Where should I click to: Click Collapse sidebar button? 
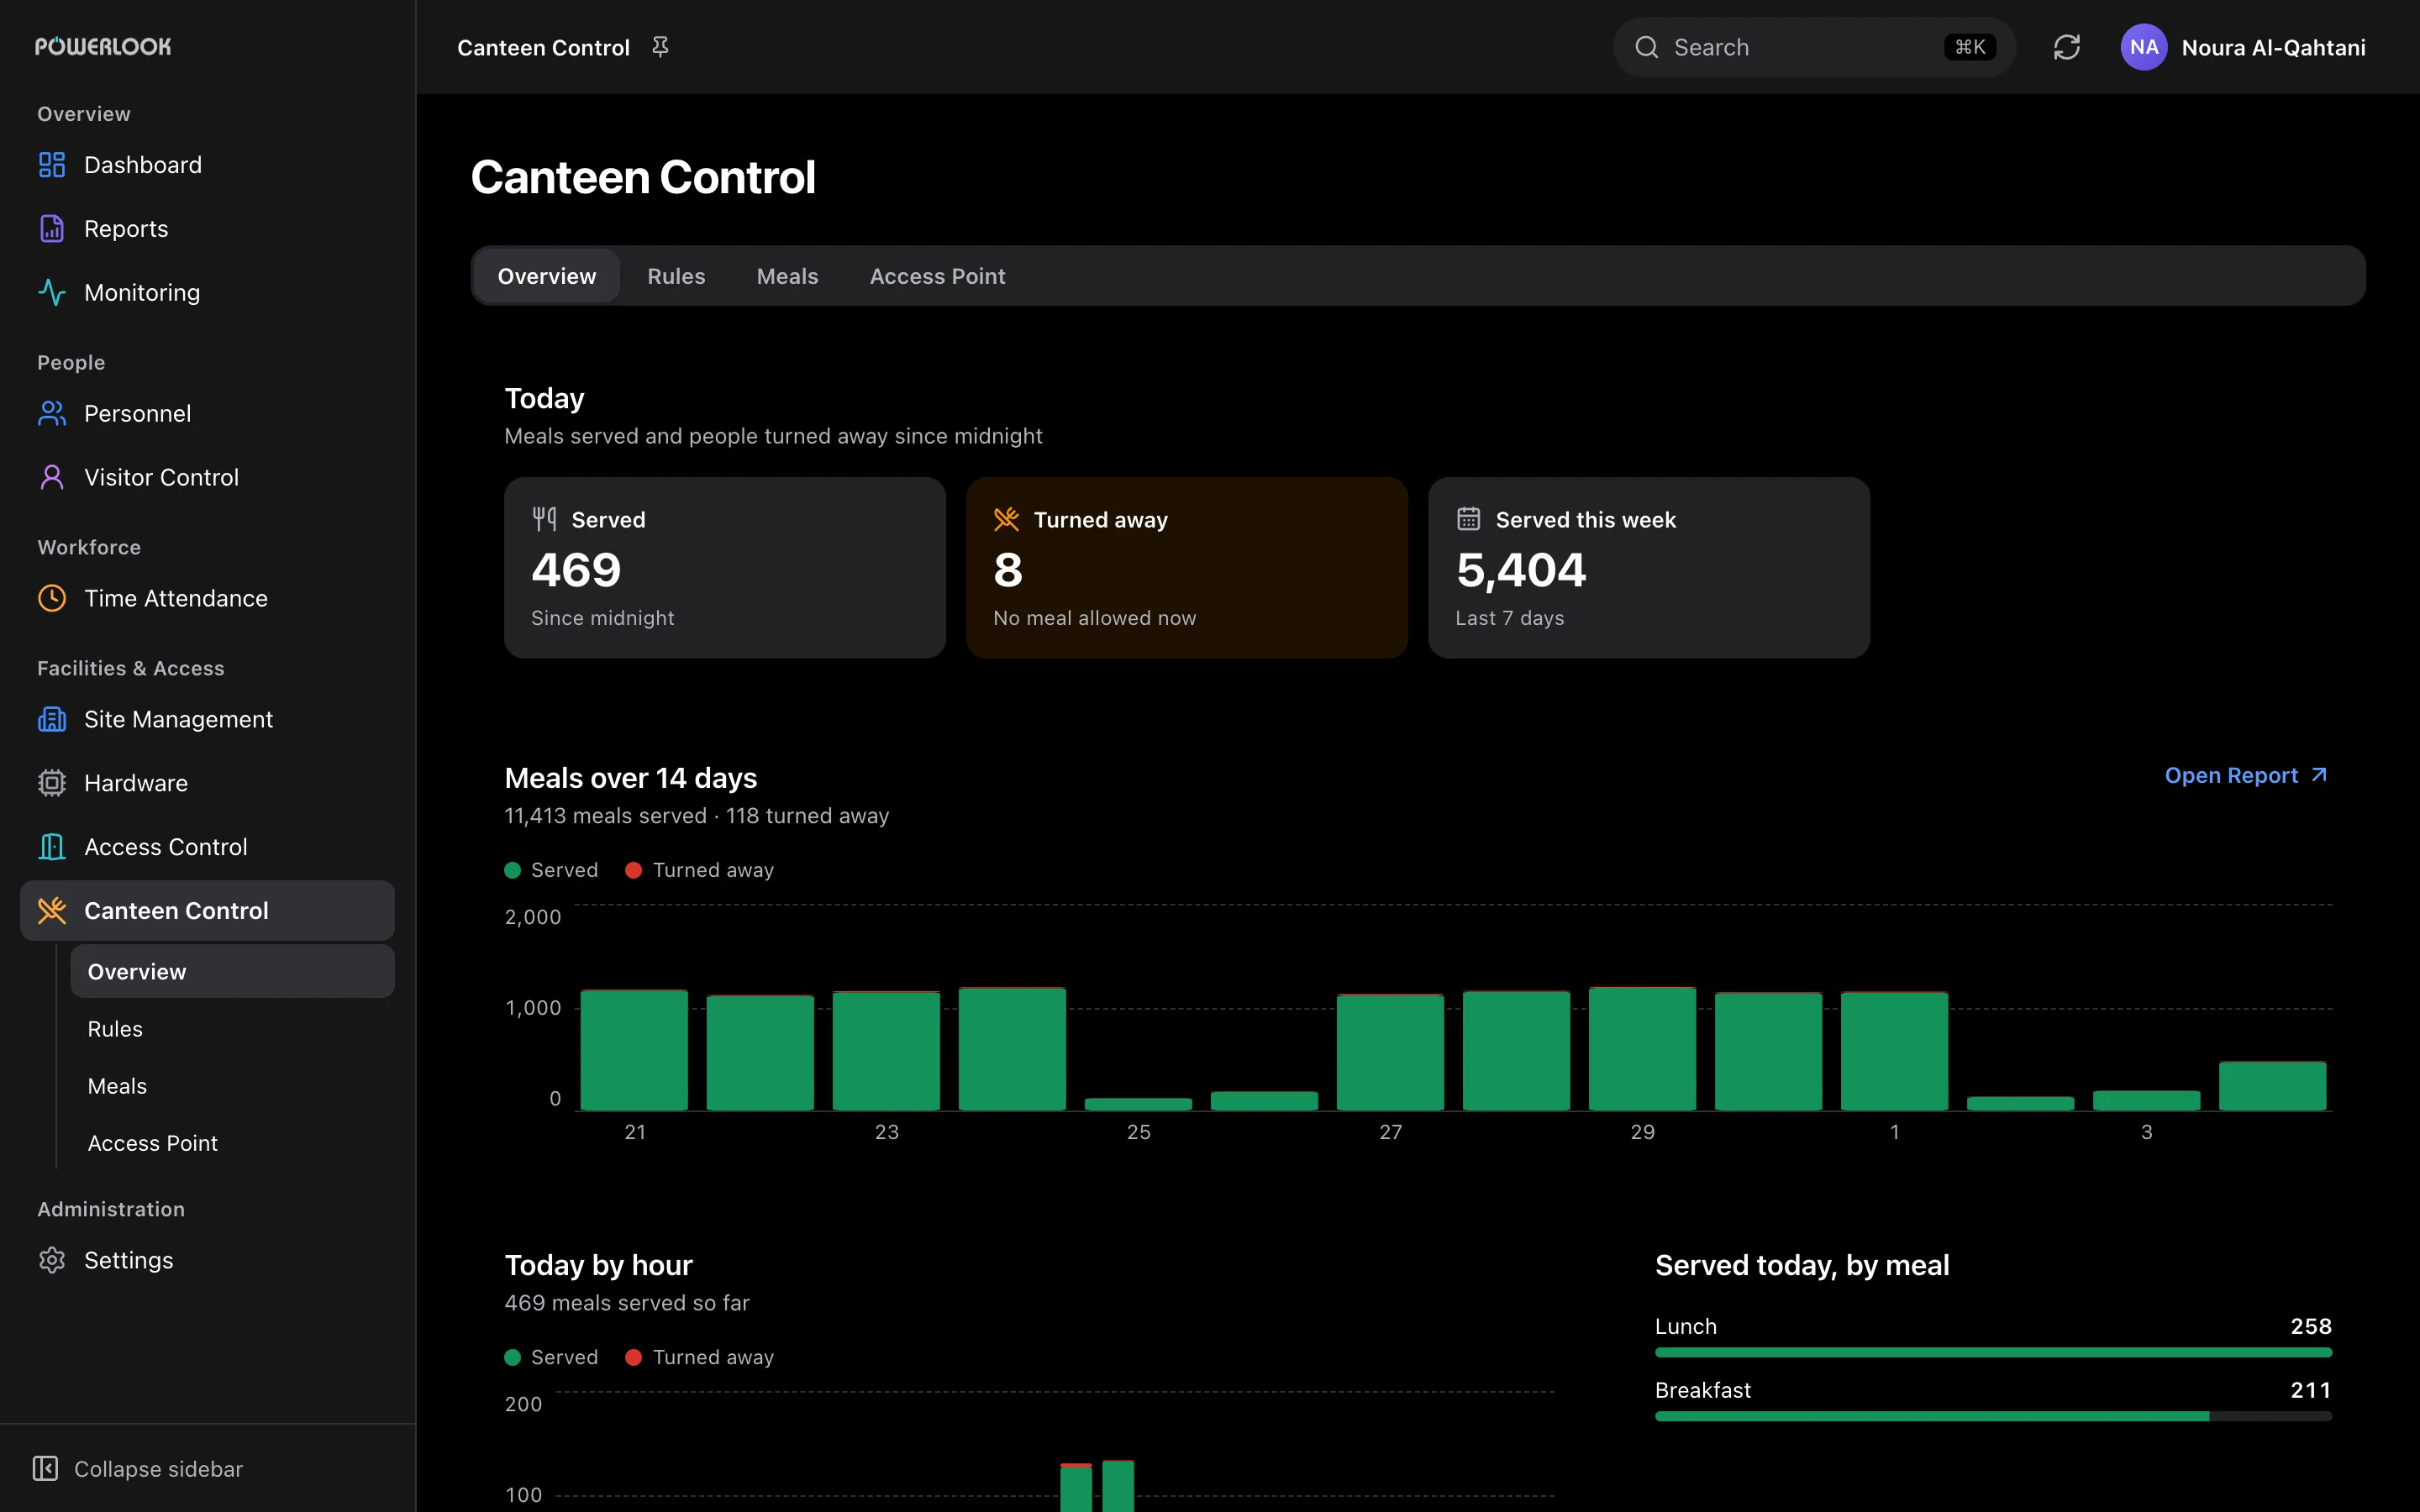(x=138, y=1469)
